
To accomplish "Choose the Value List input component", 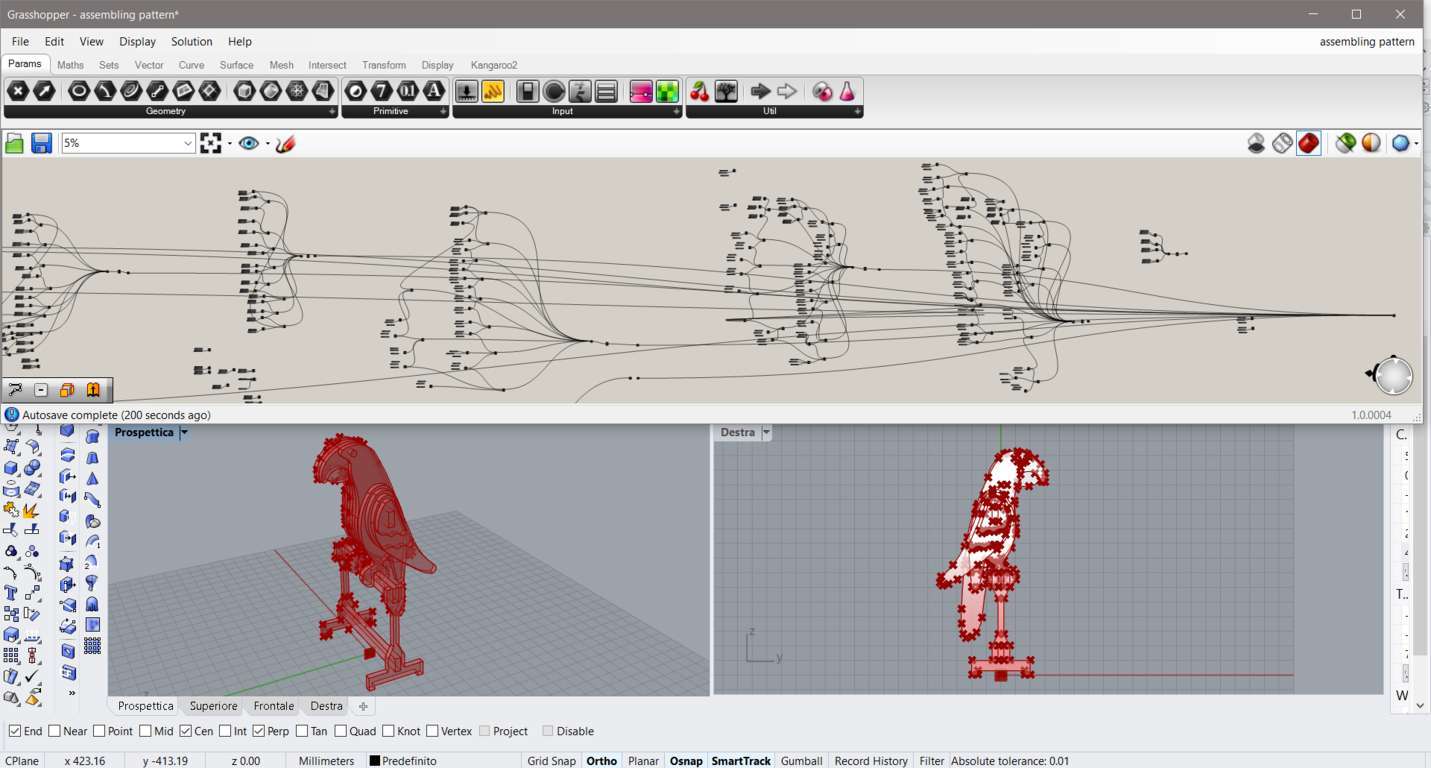I will click(x=606, y=92).
